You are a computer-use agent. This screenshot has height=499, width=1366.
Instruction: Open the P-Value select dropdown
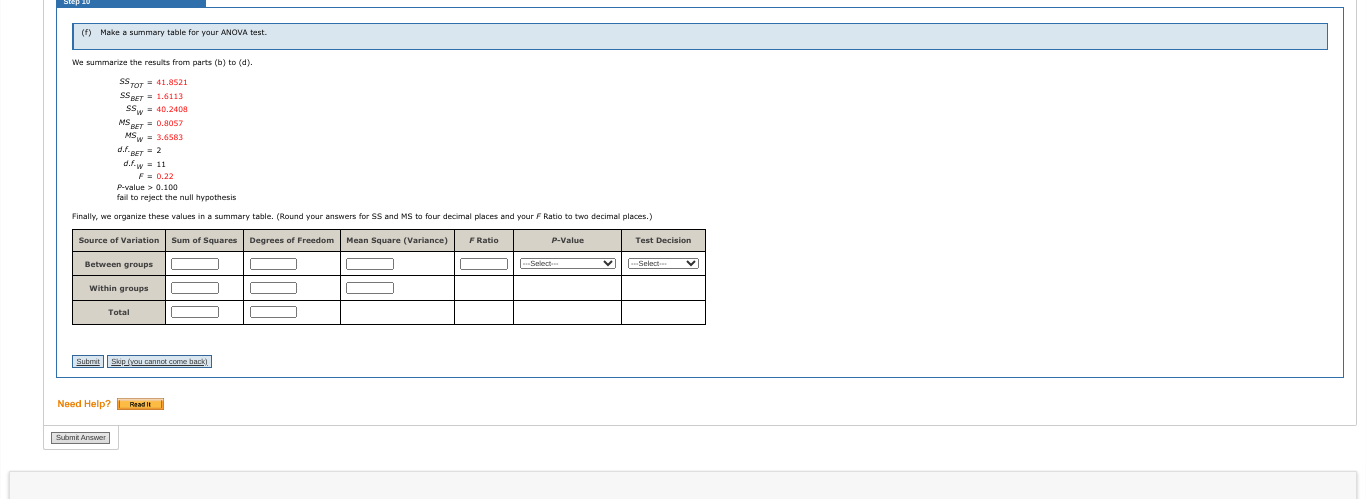(x=567, y=264)
